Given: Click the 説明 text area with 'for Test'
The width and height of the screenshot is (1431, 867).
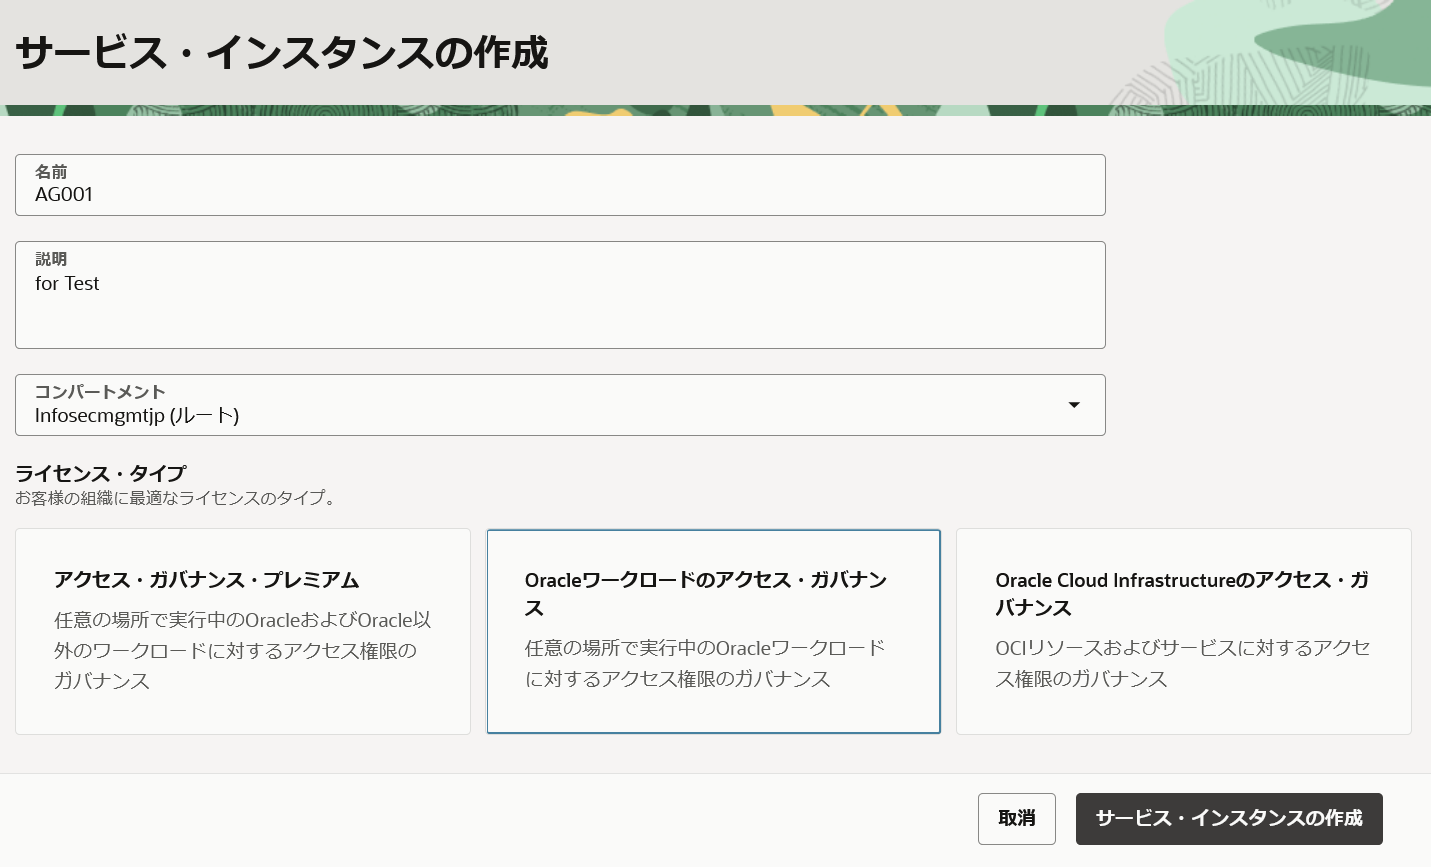Looking at the screenshot, I should coord(560,295).
